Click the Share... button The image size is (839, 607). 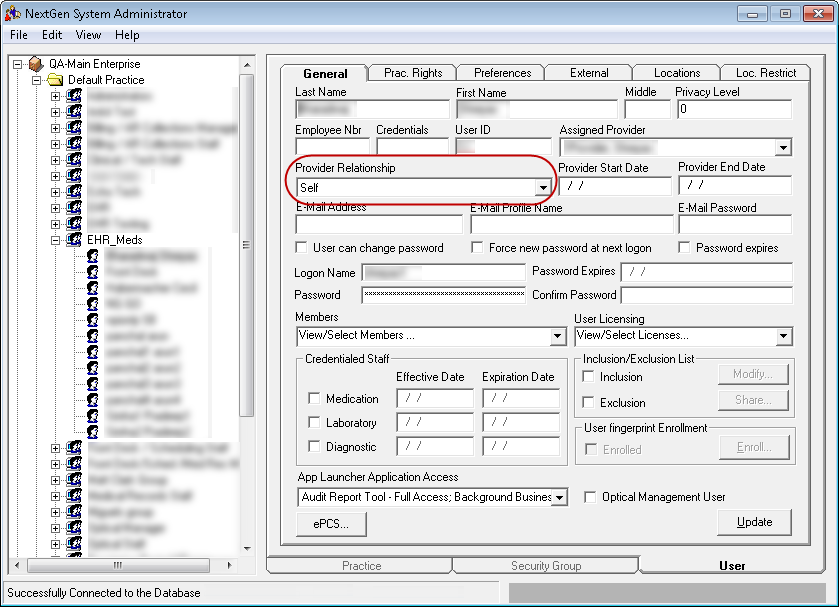pos(753,400)
